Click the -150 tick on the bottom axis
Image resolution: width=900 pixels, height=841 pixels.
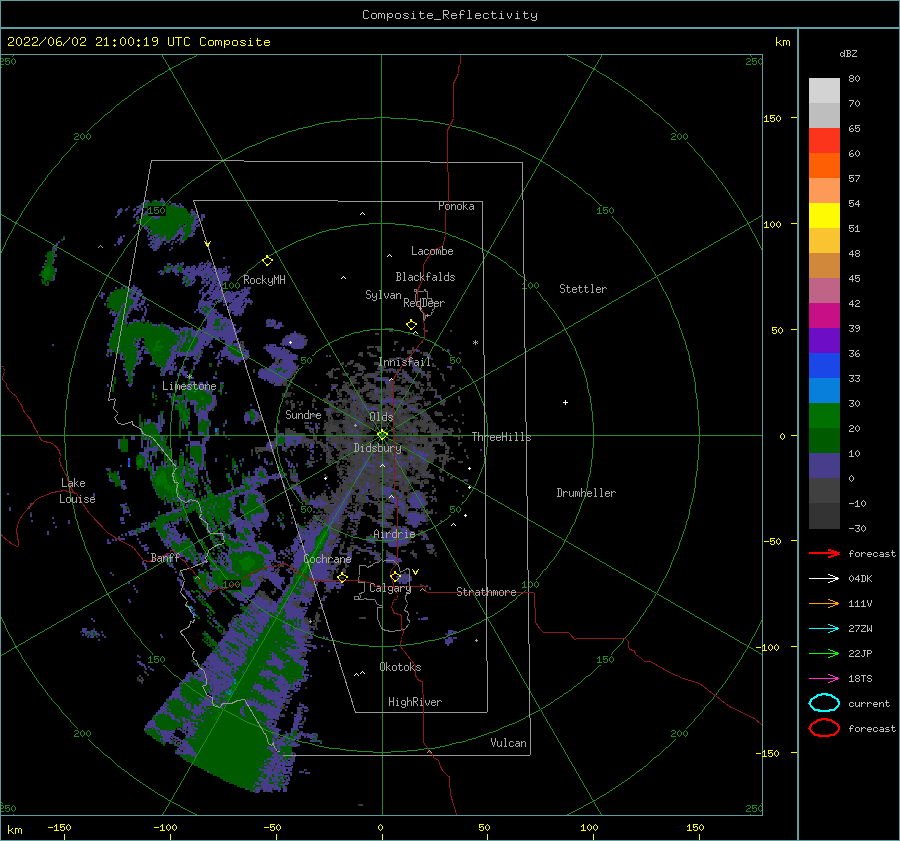59,827
